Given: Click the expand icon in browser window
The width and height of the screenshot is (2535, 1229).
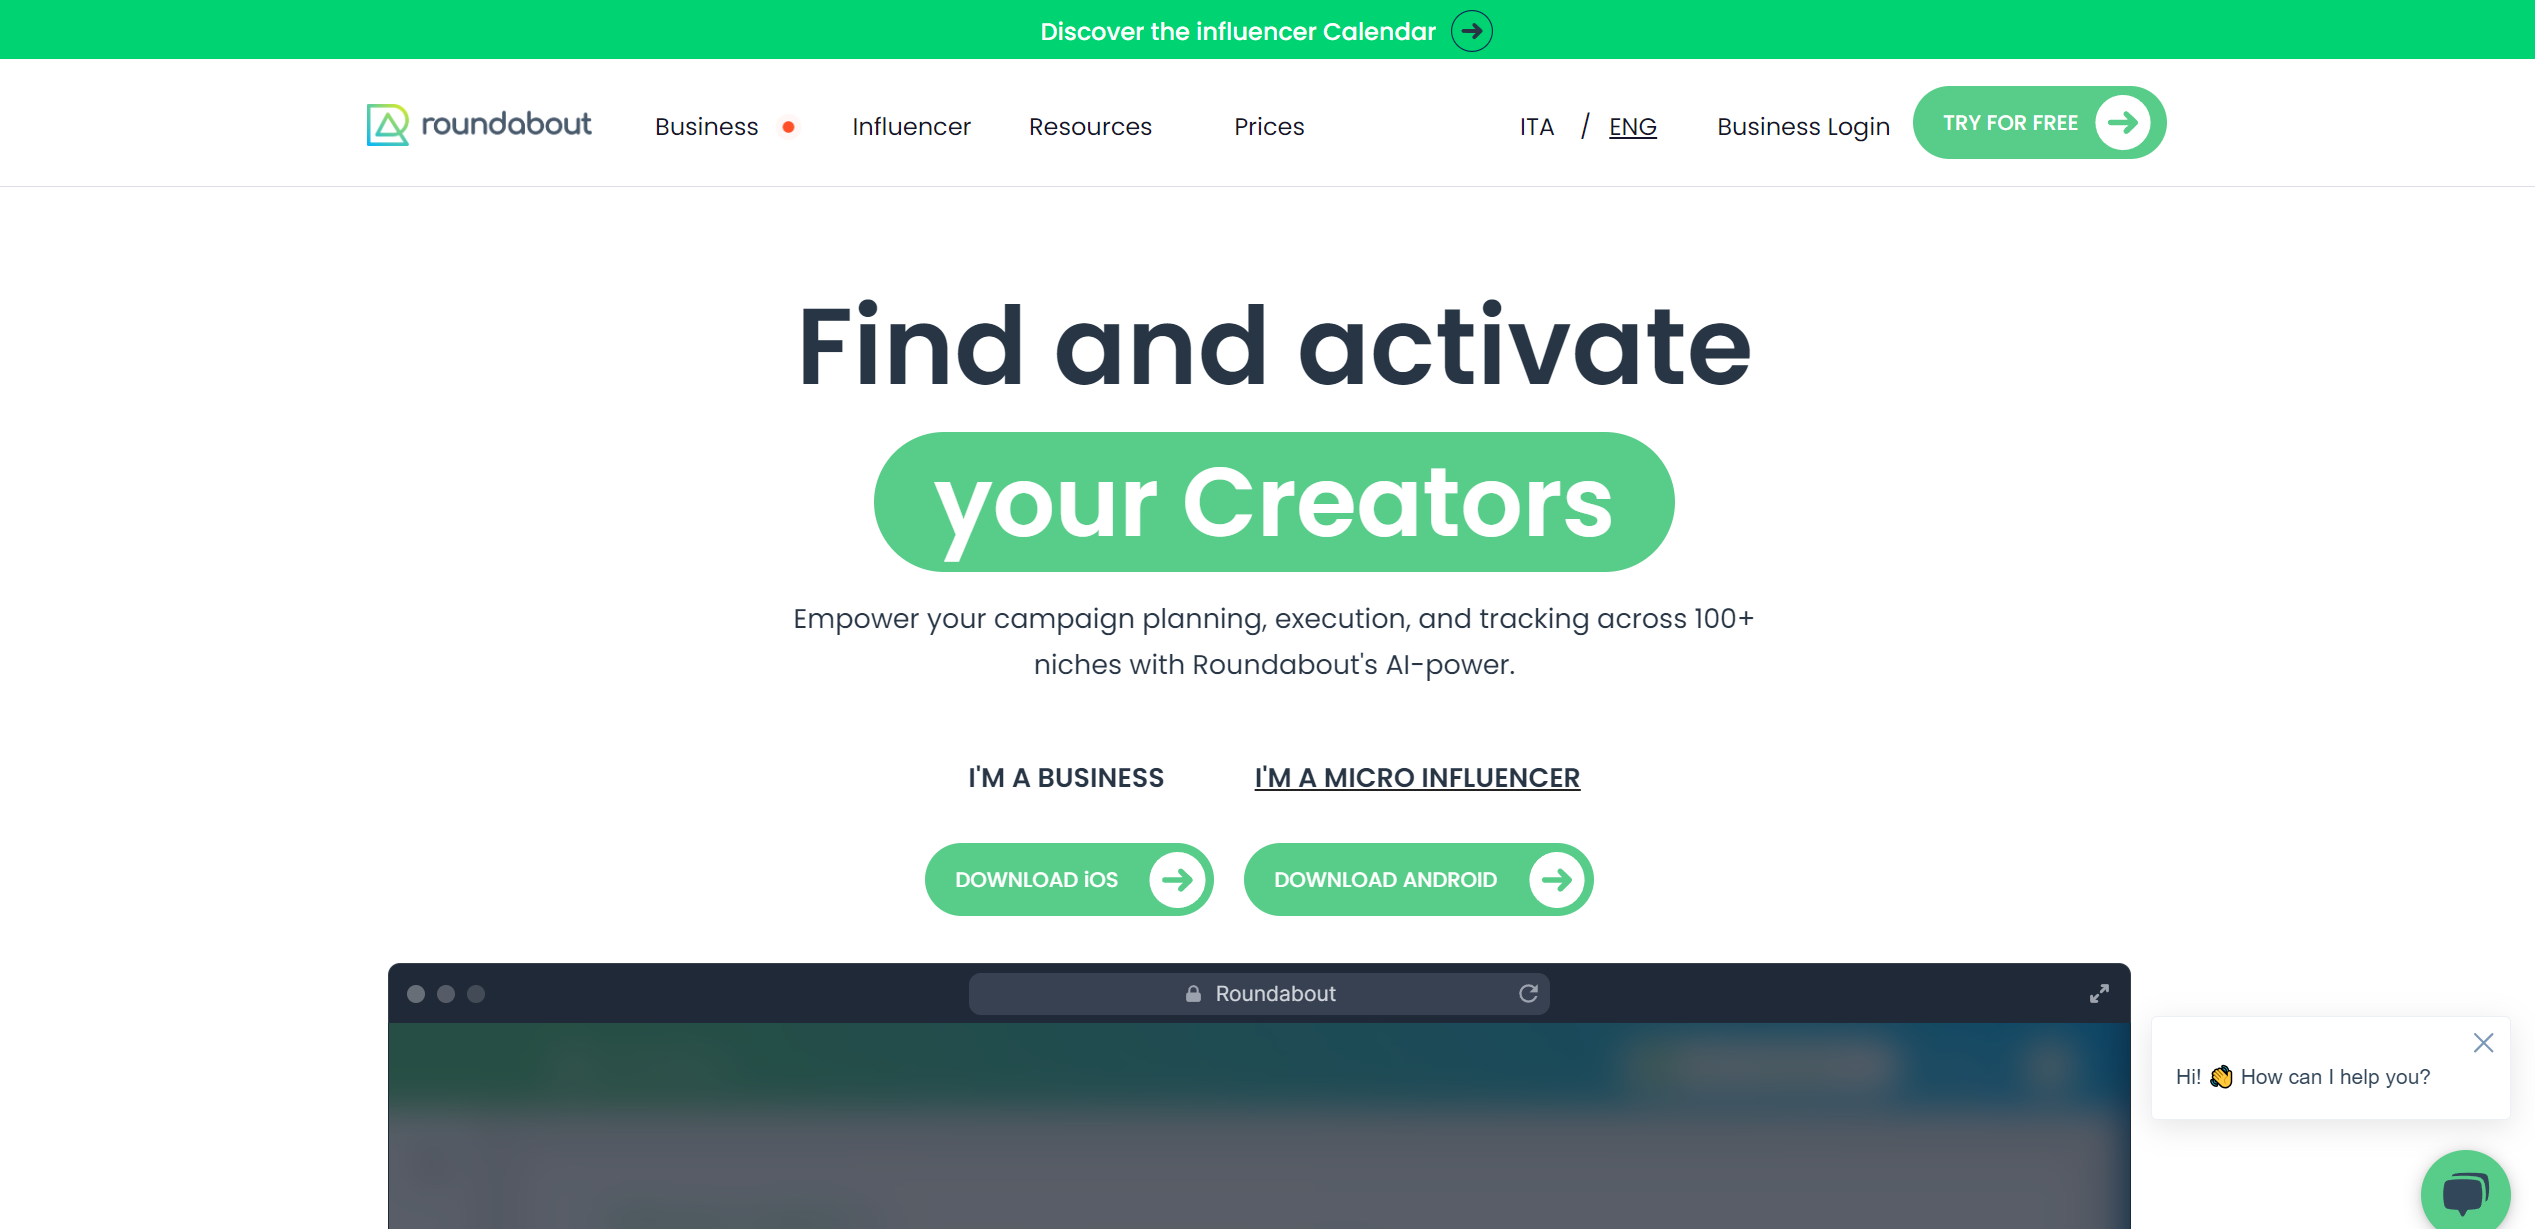Looking at the screenshot, I should coord(2102,993).
